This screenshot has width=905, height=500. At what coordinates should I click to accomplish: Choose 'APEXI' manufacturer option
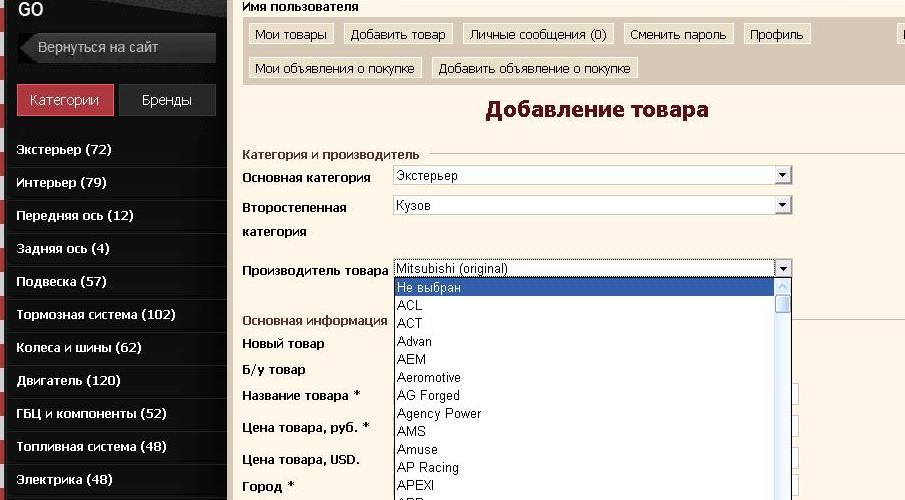584,485
